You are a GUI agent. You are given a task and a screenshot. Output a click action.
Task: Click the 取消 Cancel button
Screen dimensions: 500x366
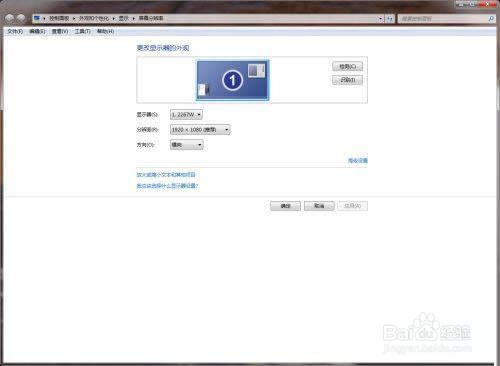(x=319, y=206)
